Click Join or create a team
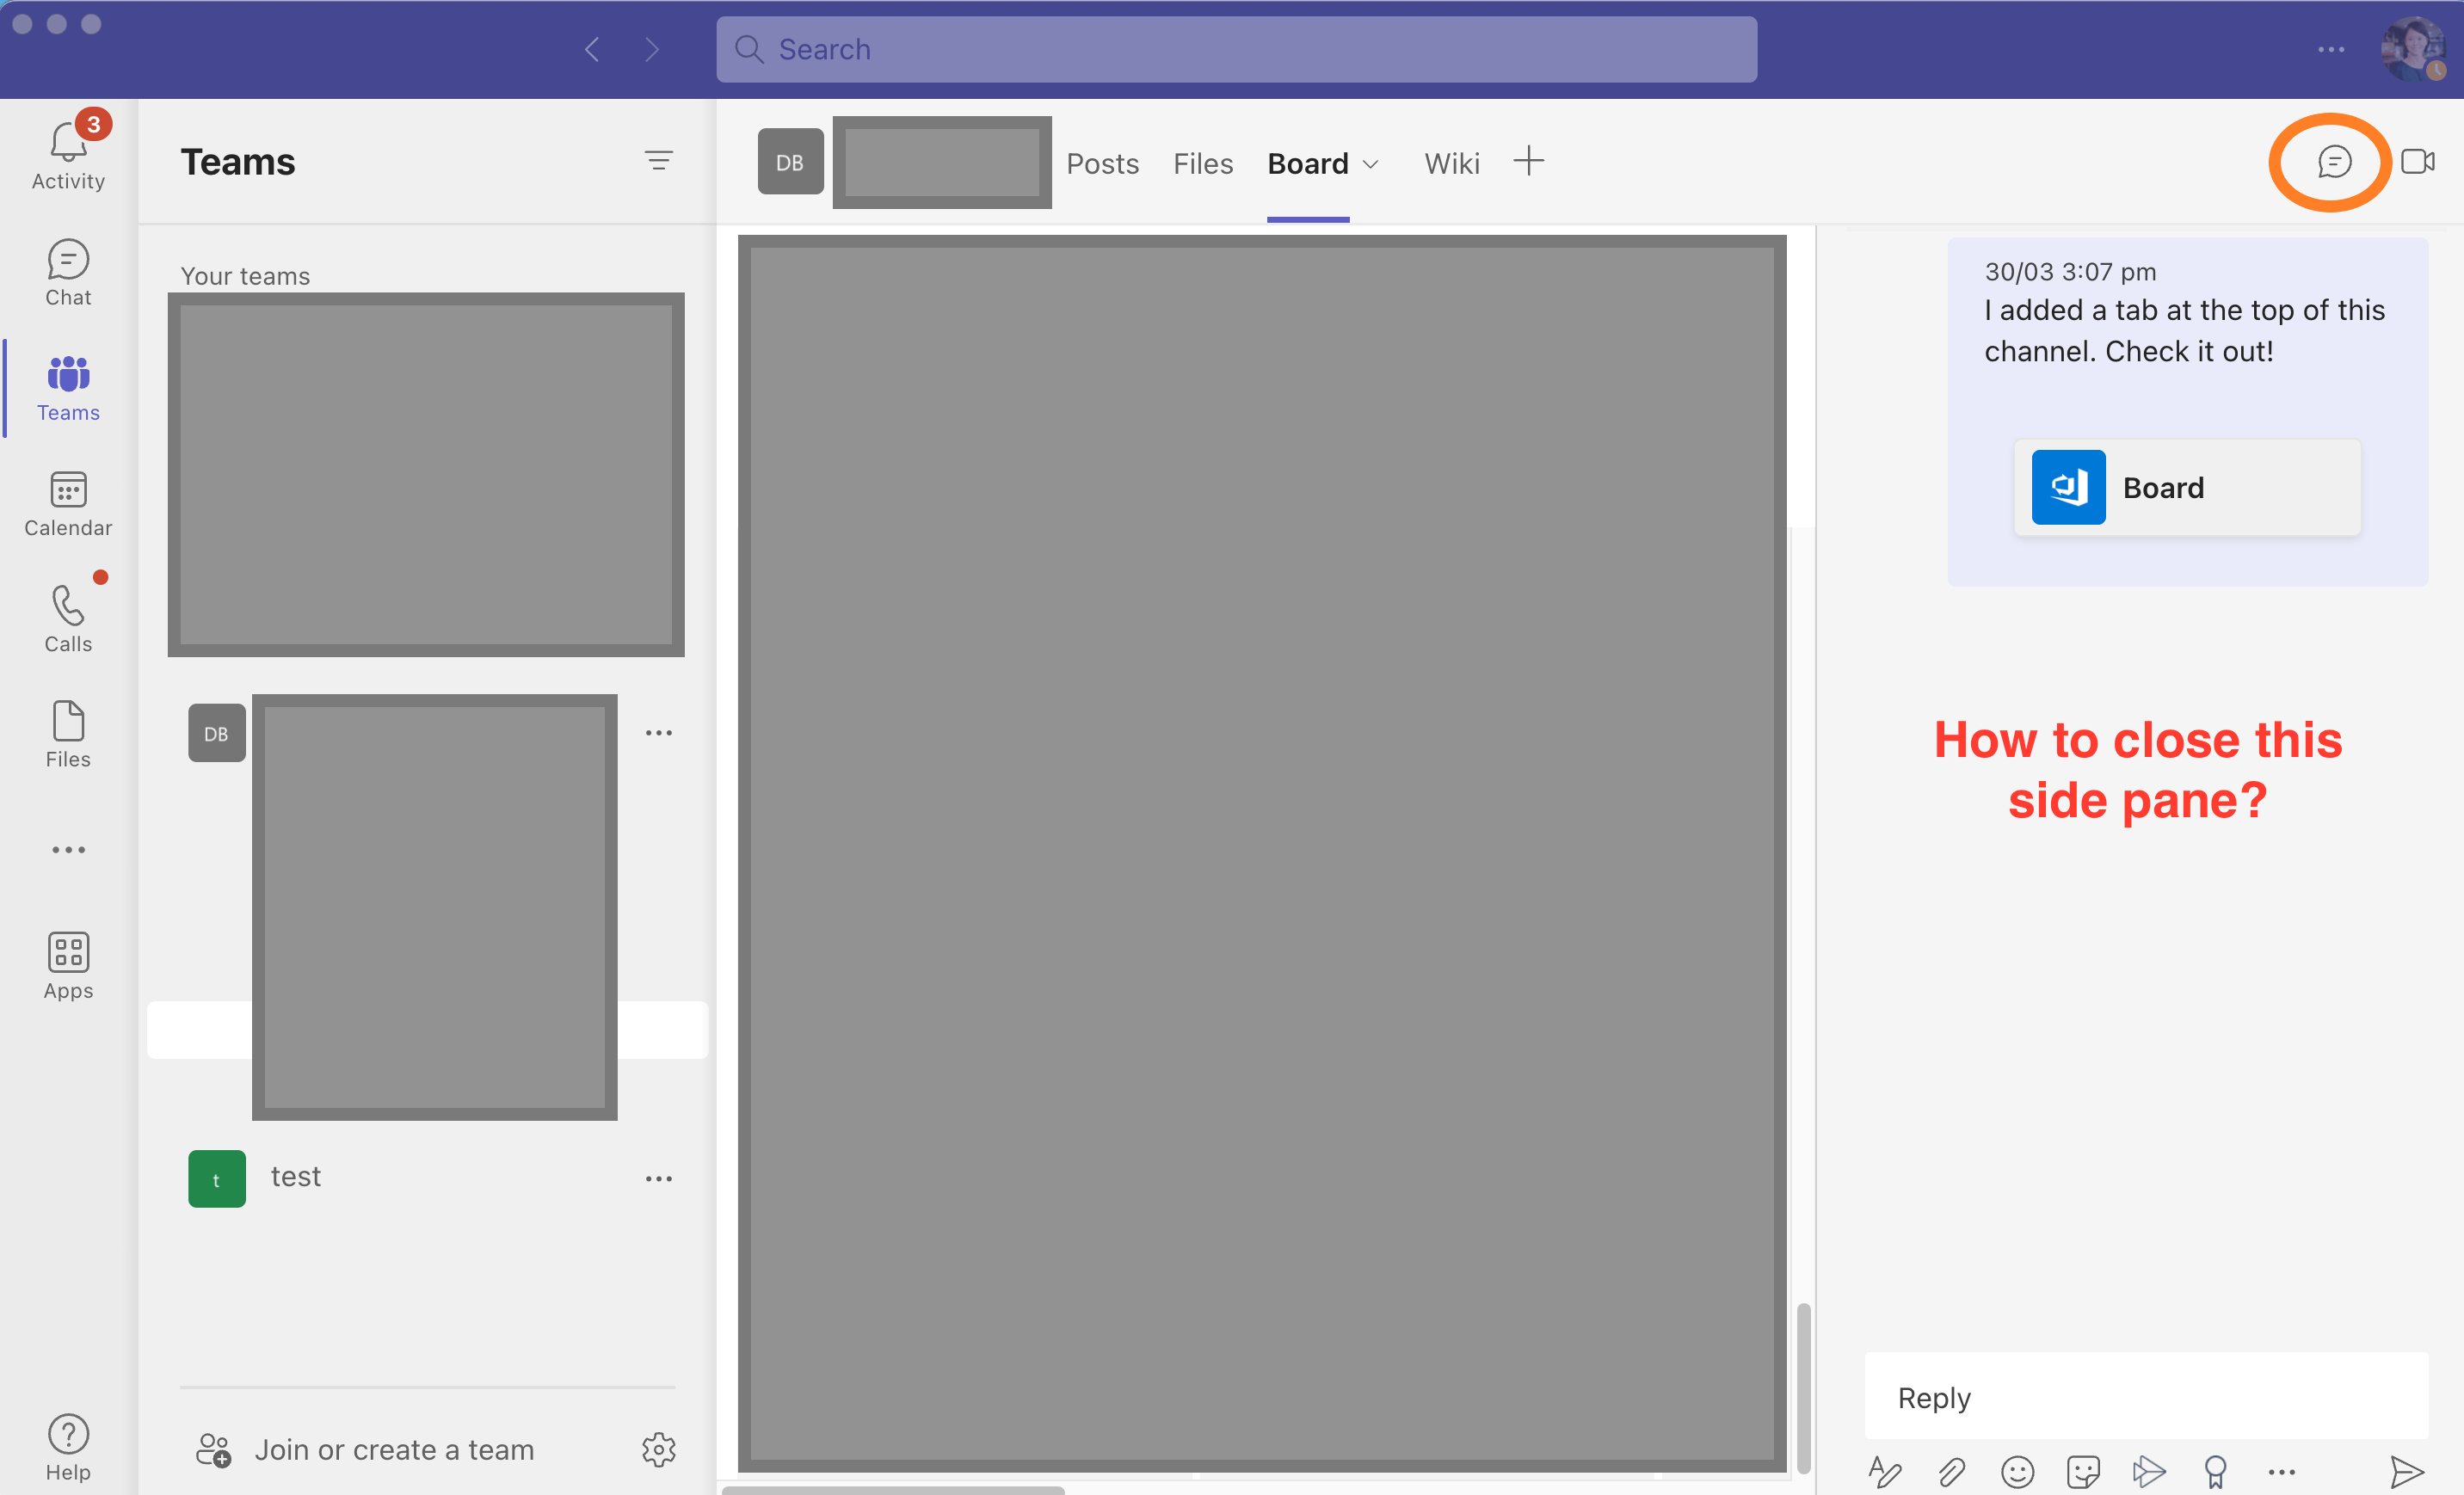This screenshot has width=2464, height=1495. [x=394, y=1449]
